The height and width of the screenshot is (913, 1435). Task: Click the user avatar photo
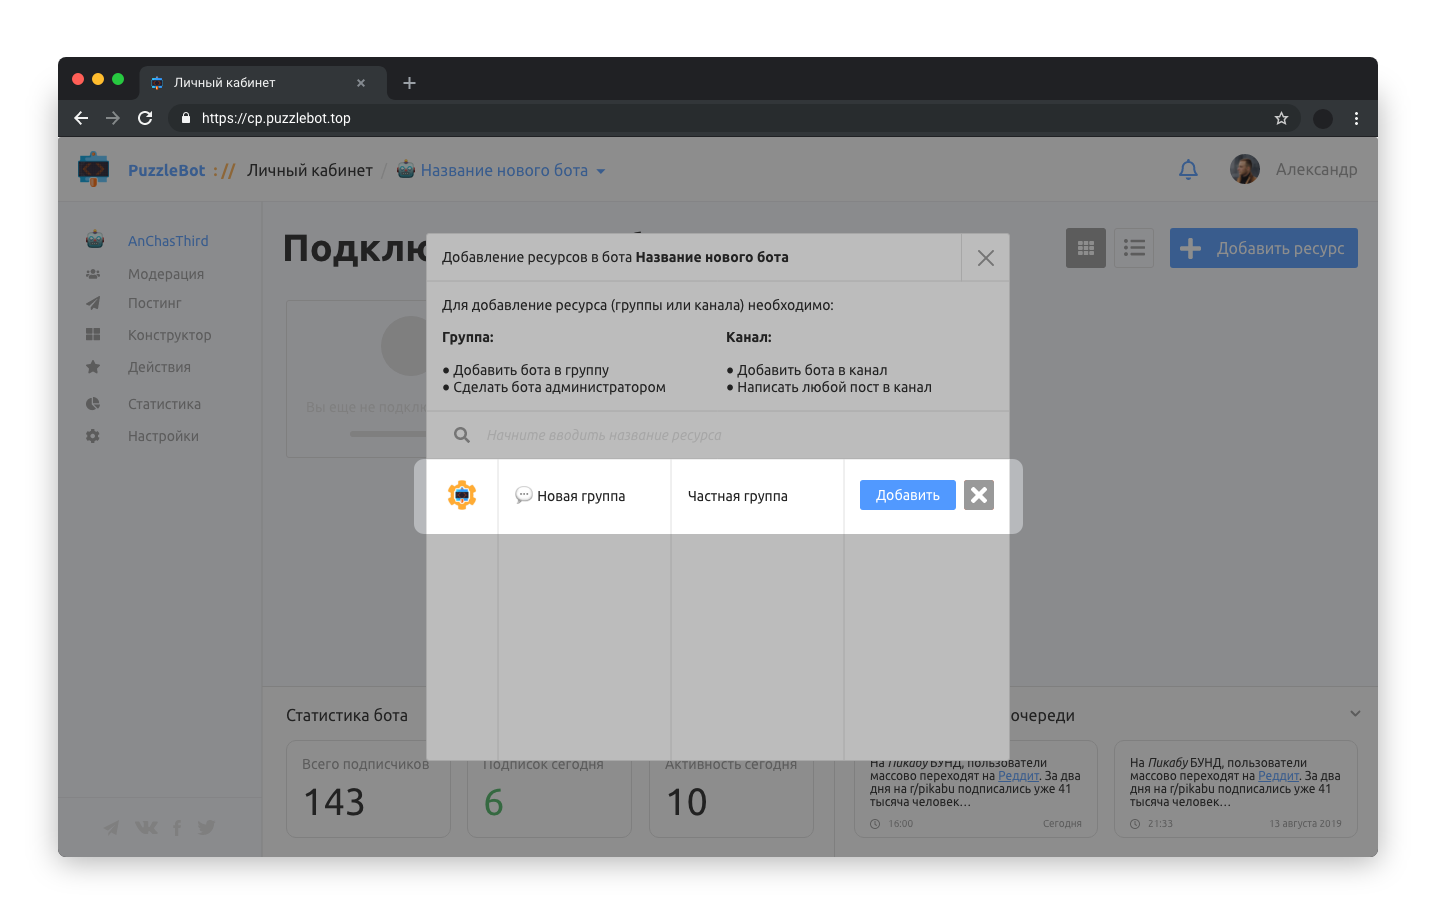[1245, 169]
